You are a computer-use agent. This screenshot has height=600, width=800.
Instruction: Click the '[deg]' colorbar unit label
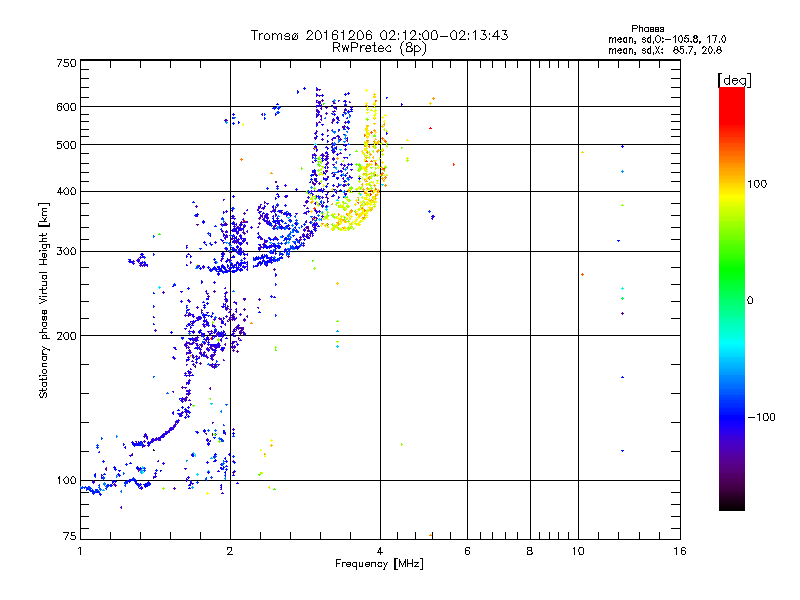(734, 81)
